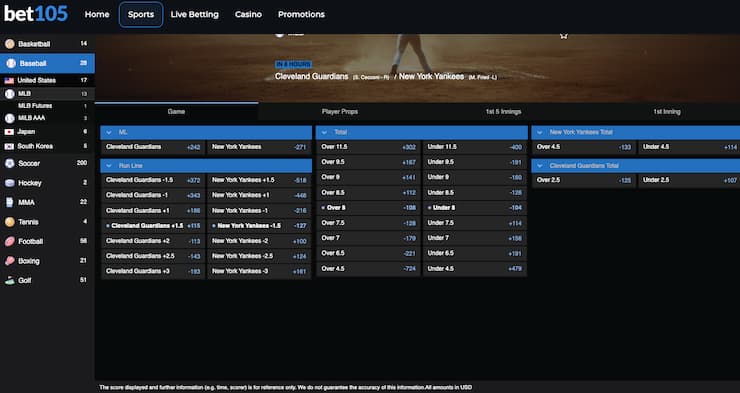Open the Basketball sport icon

coord(9,44)
